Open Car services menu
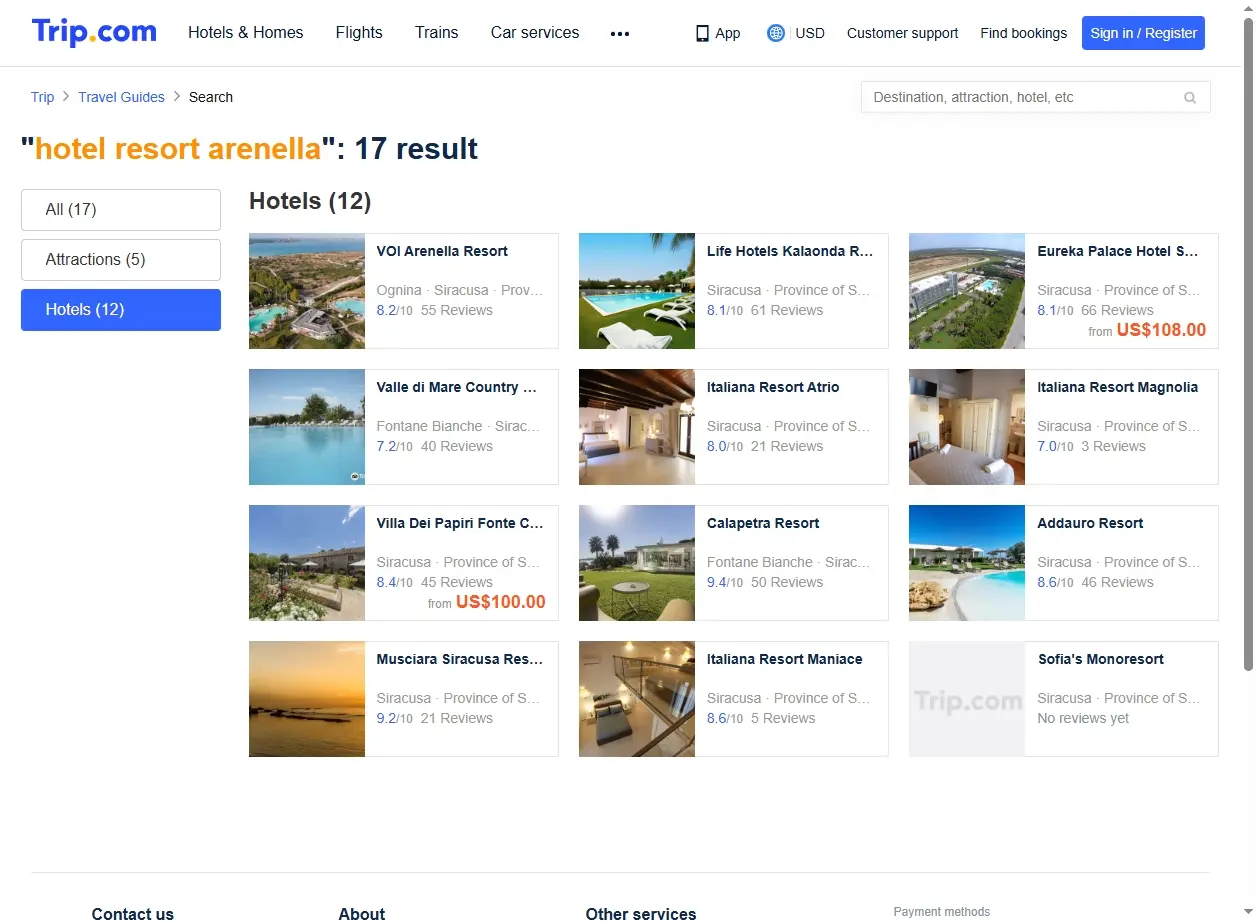 (x=535, y=32)
